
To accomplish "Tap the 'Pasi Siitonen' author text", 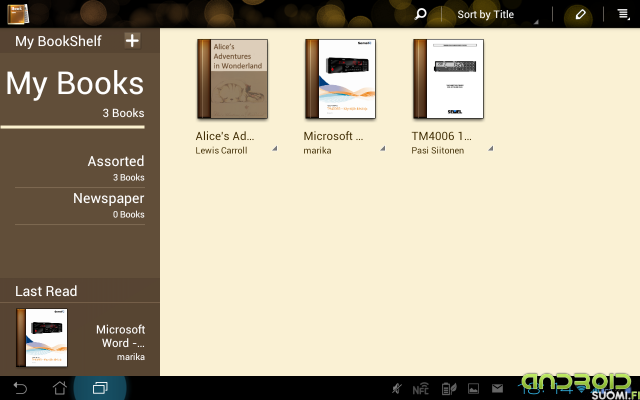I will [x=438, y=151].
